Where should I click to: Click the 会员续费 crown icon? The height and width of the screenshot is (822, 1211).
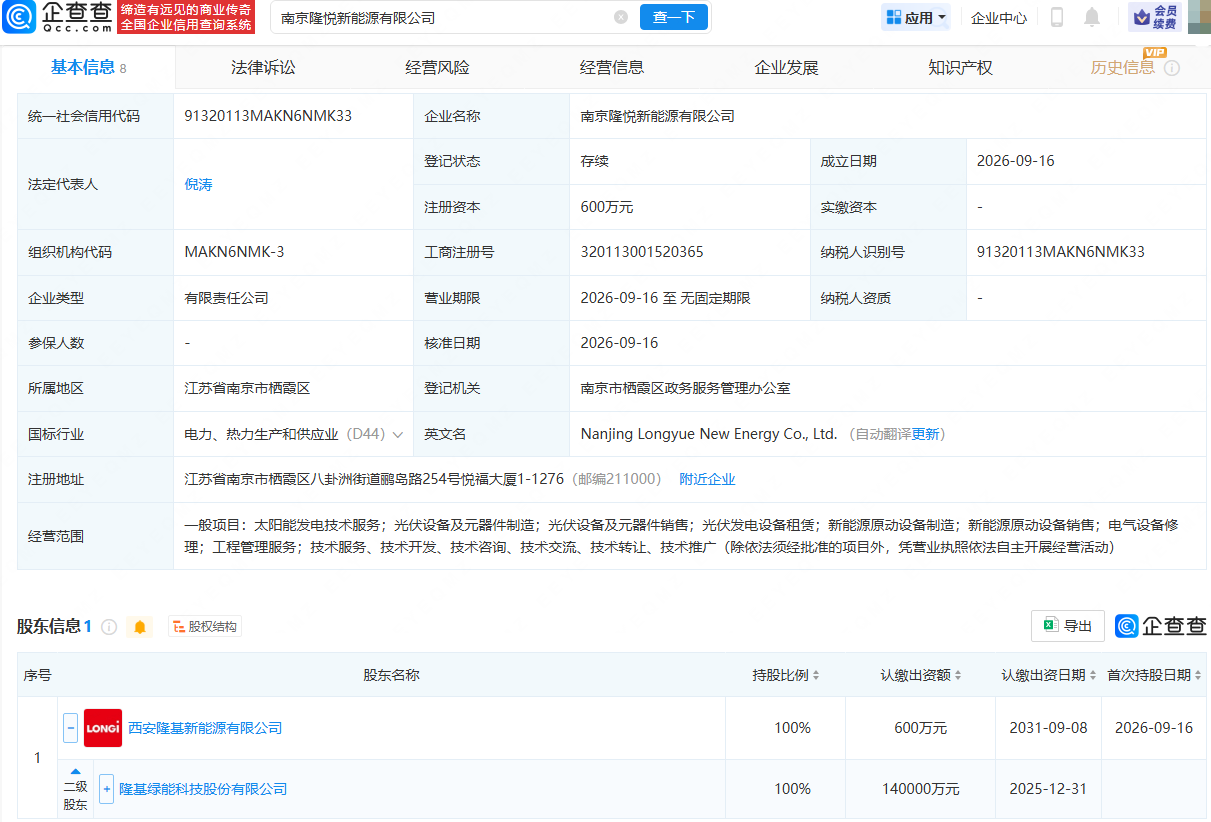click(x=1154, y=17)
